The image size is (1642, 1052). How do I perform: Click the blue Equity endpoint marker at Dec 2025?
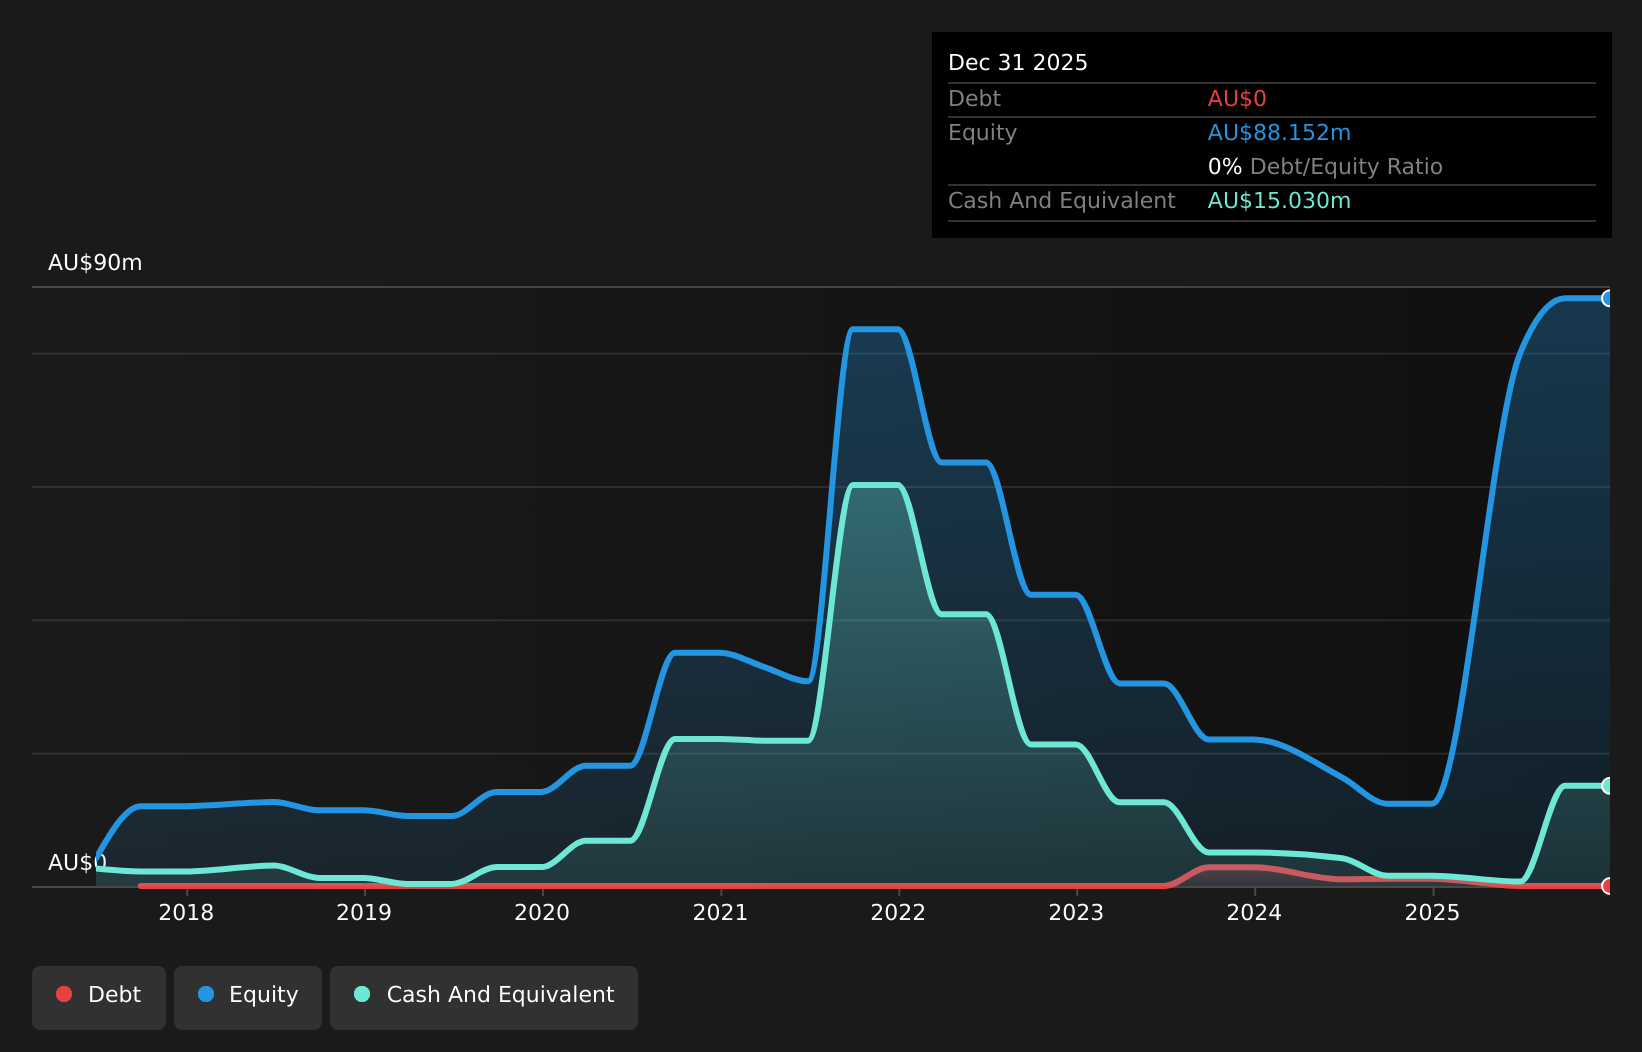pos(1608,298)
